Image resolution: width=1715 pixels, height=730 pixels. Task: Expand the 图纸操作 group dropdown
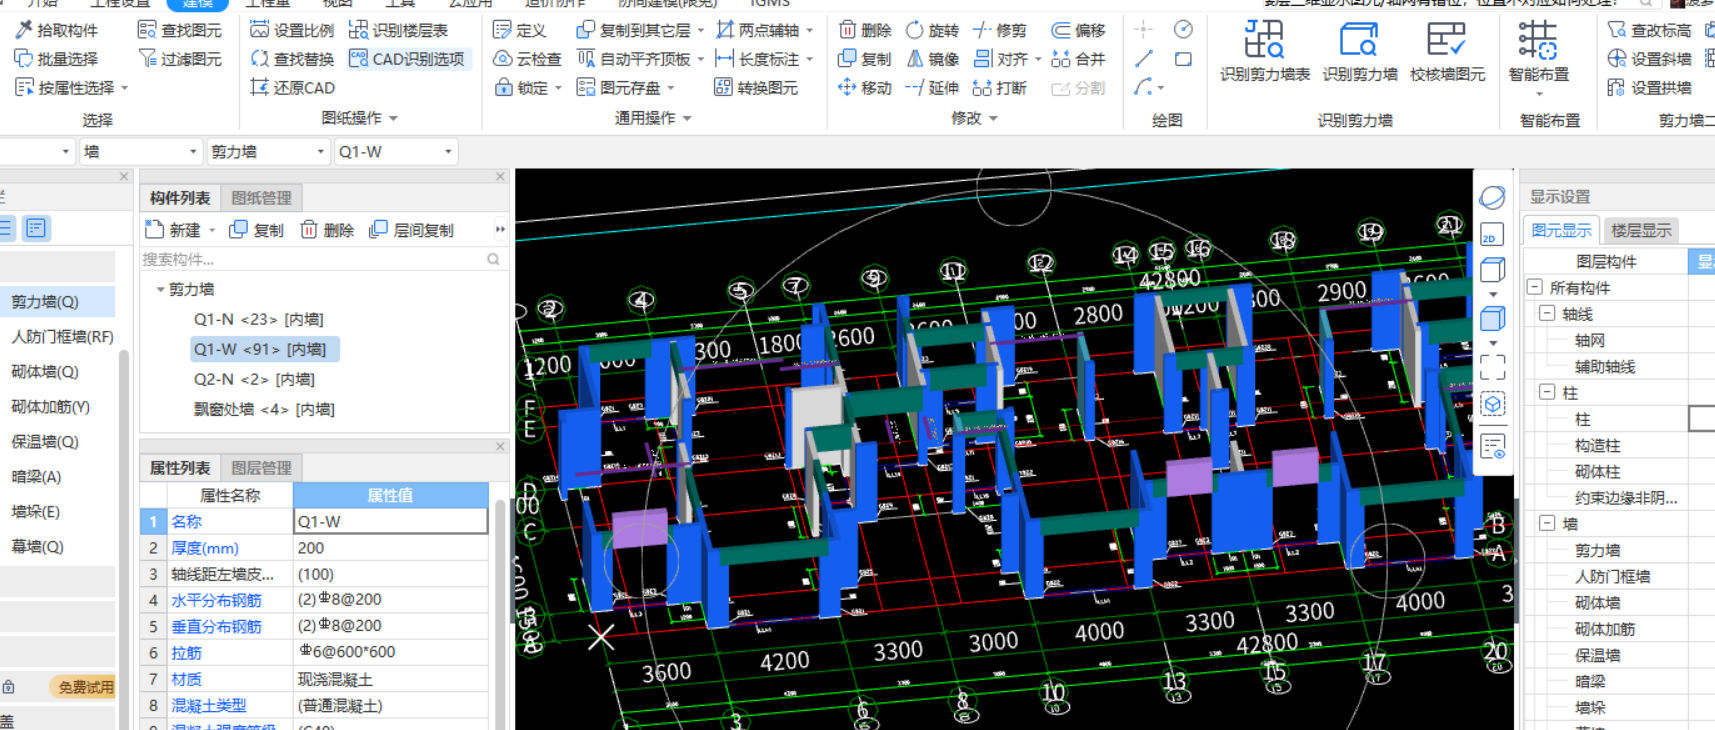point(393,119)
